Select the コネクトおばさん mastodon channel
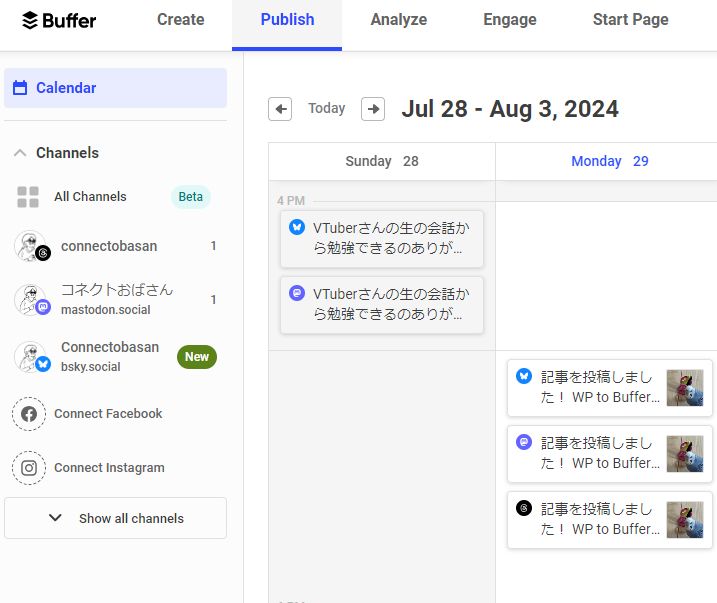 click(117, 299)
